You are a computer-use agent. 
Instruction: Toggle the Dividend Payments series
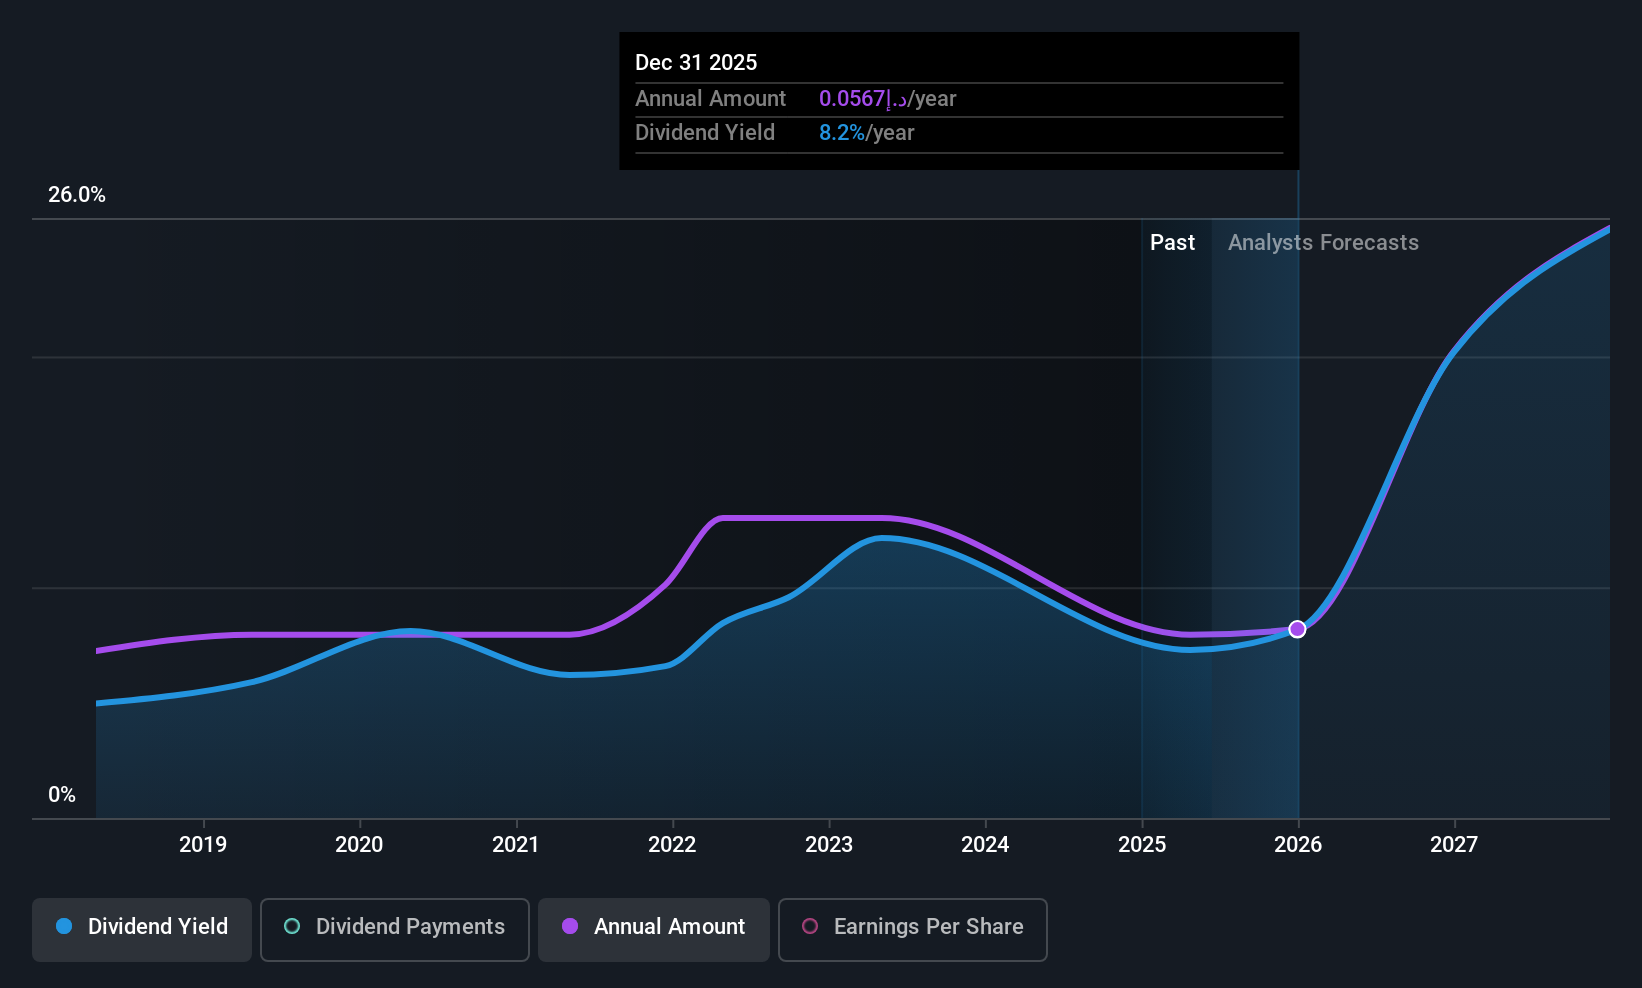click(x=395, y=930)
